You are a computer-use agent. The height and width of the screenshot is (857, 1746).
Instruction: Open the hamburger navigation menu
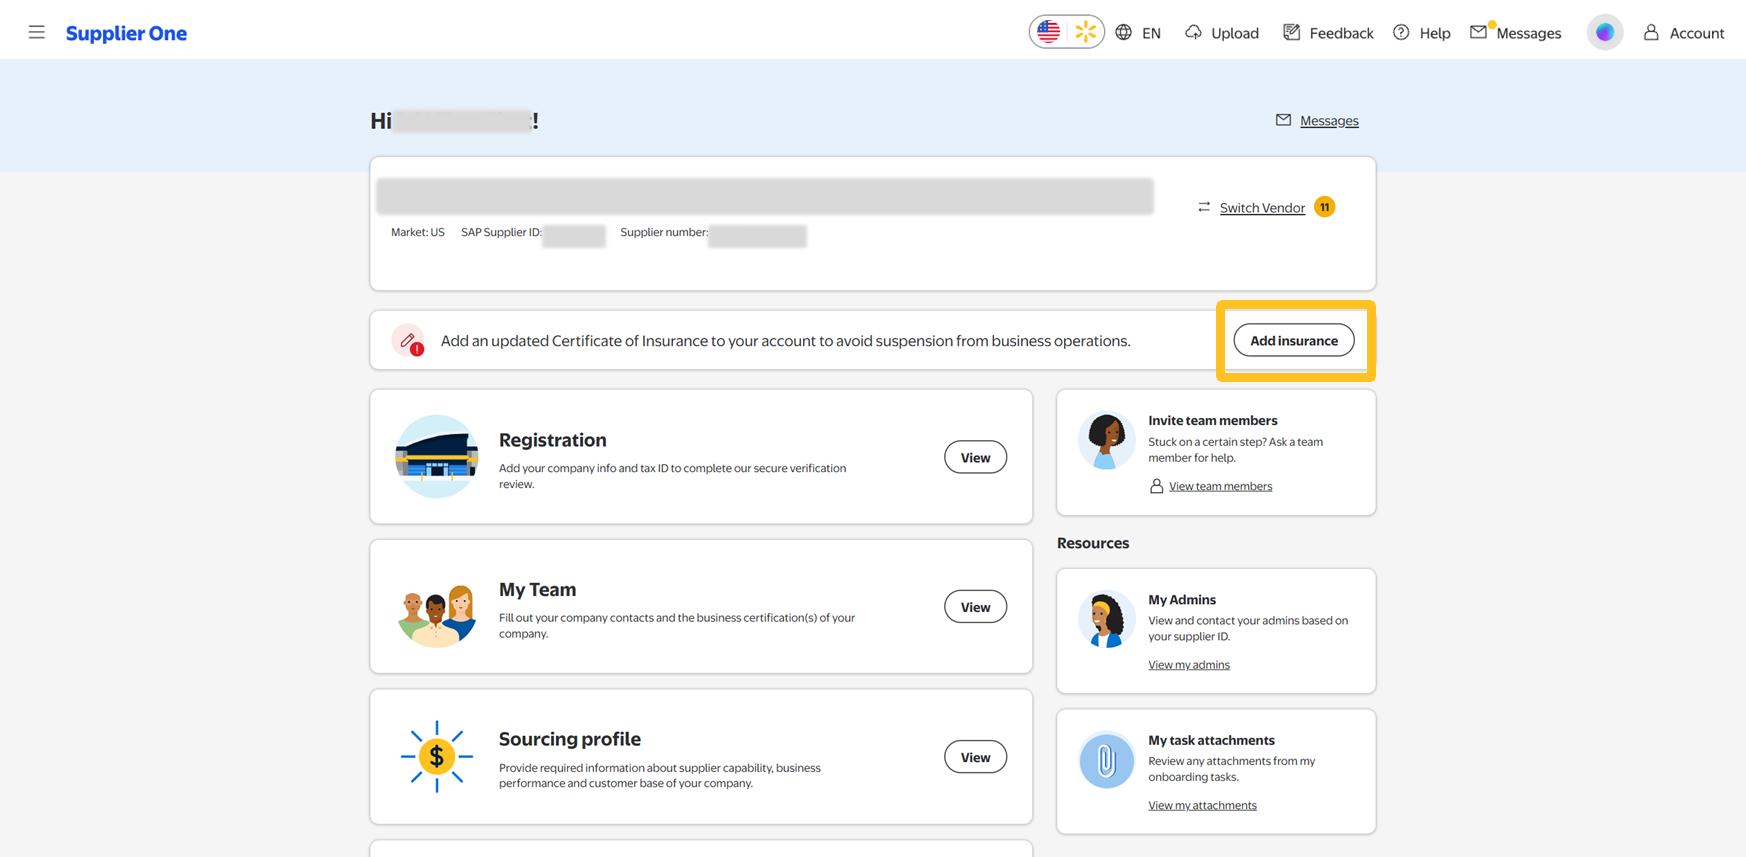[x=37, y=33]
